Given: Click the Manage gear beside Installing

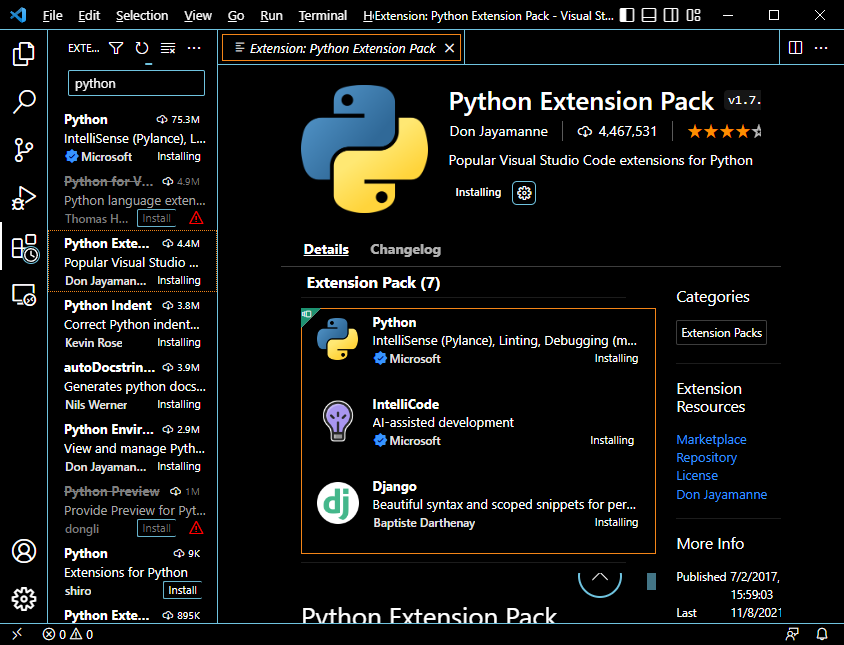Looking at the screenshot, I should 524,193.
